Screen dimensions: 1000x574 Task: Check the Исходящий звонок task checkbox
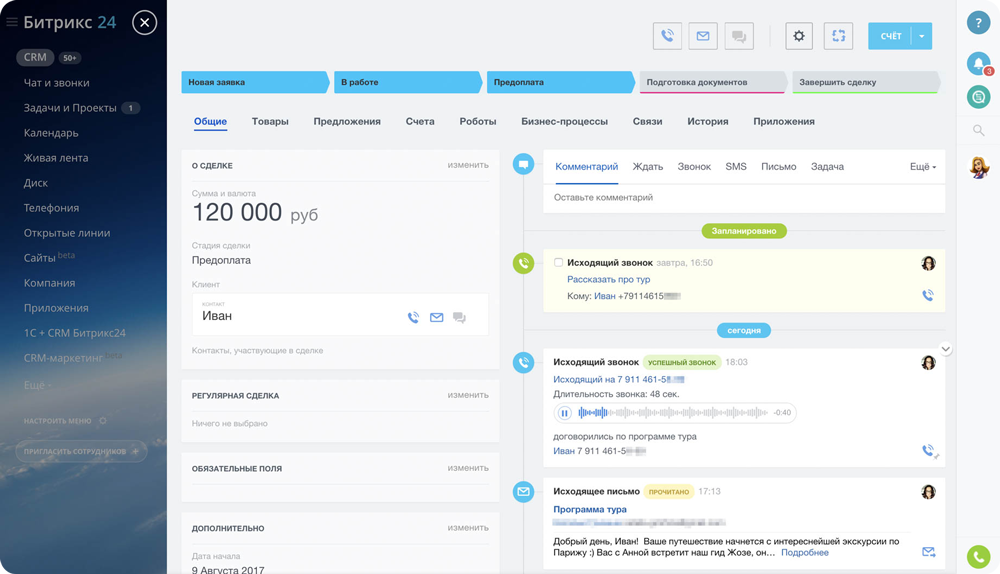click(558, 262)
